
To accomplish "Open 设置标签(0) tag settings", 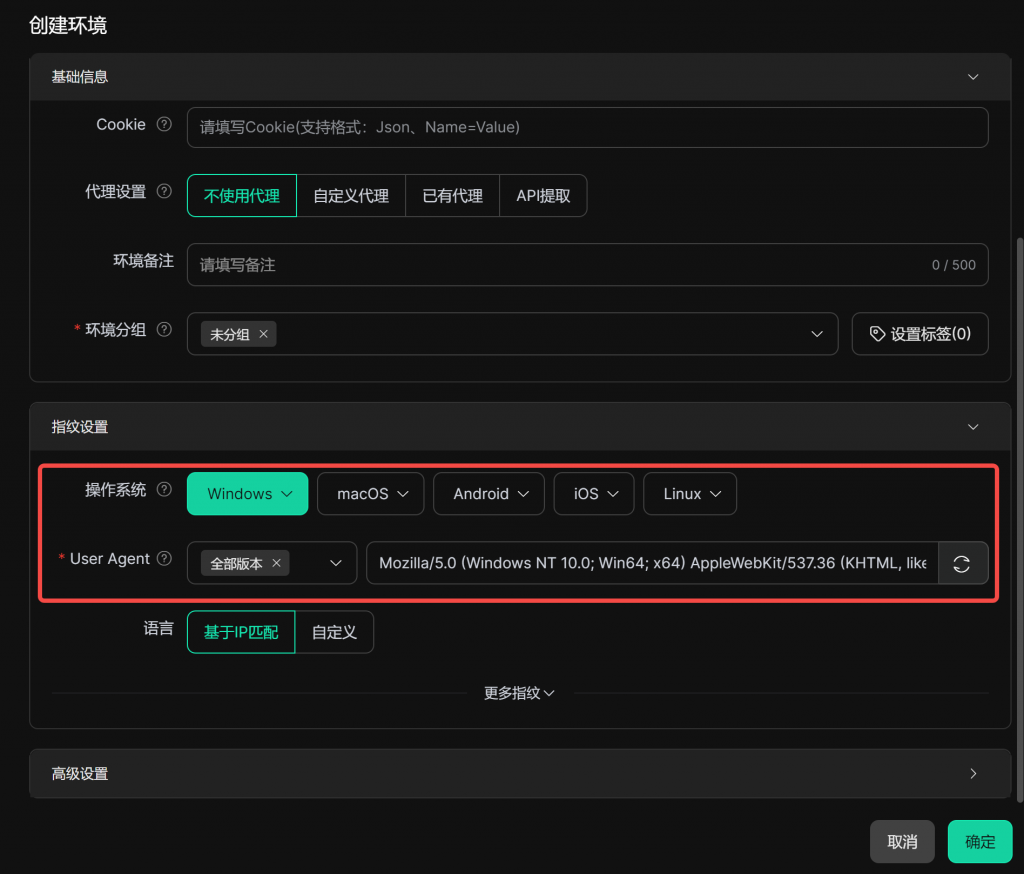I will tap(920, 334).
